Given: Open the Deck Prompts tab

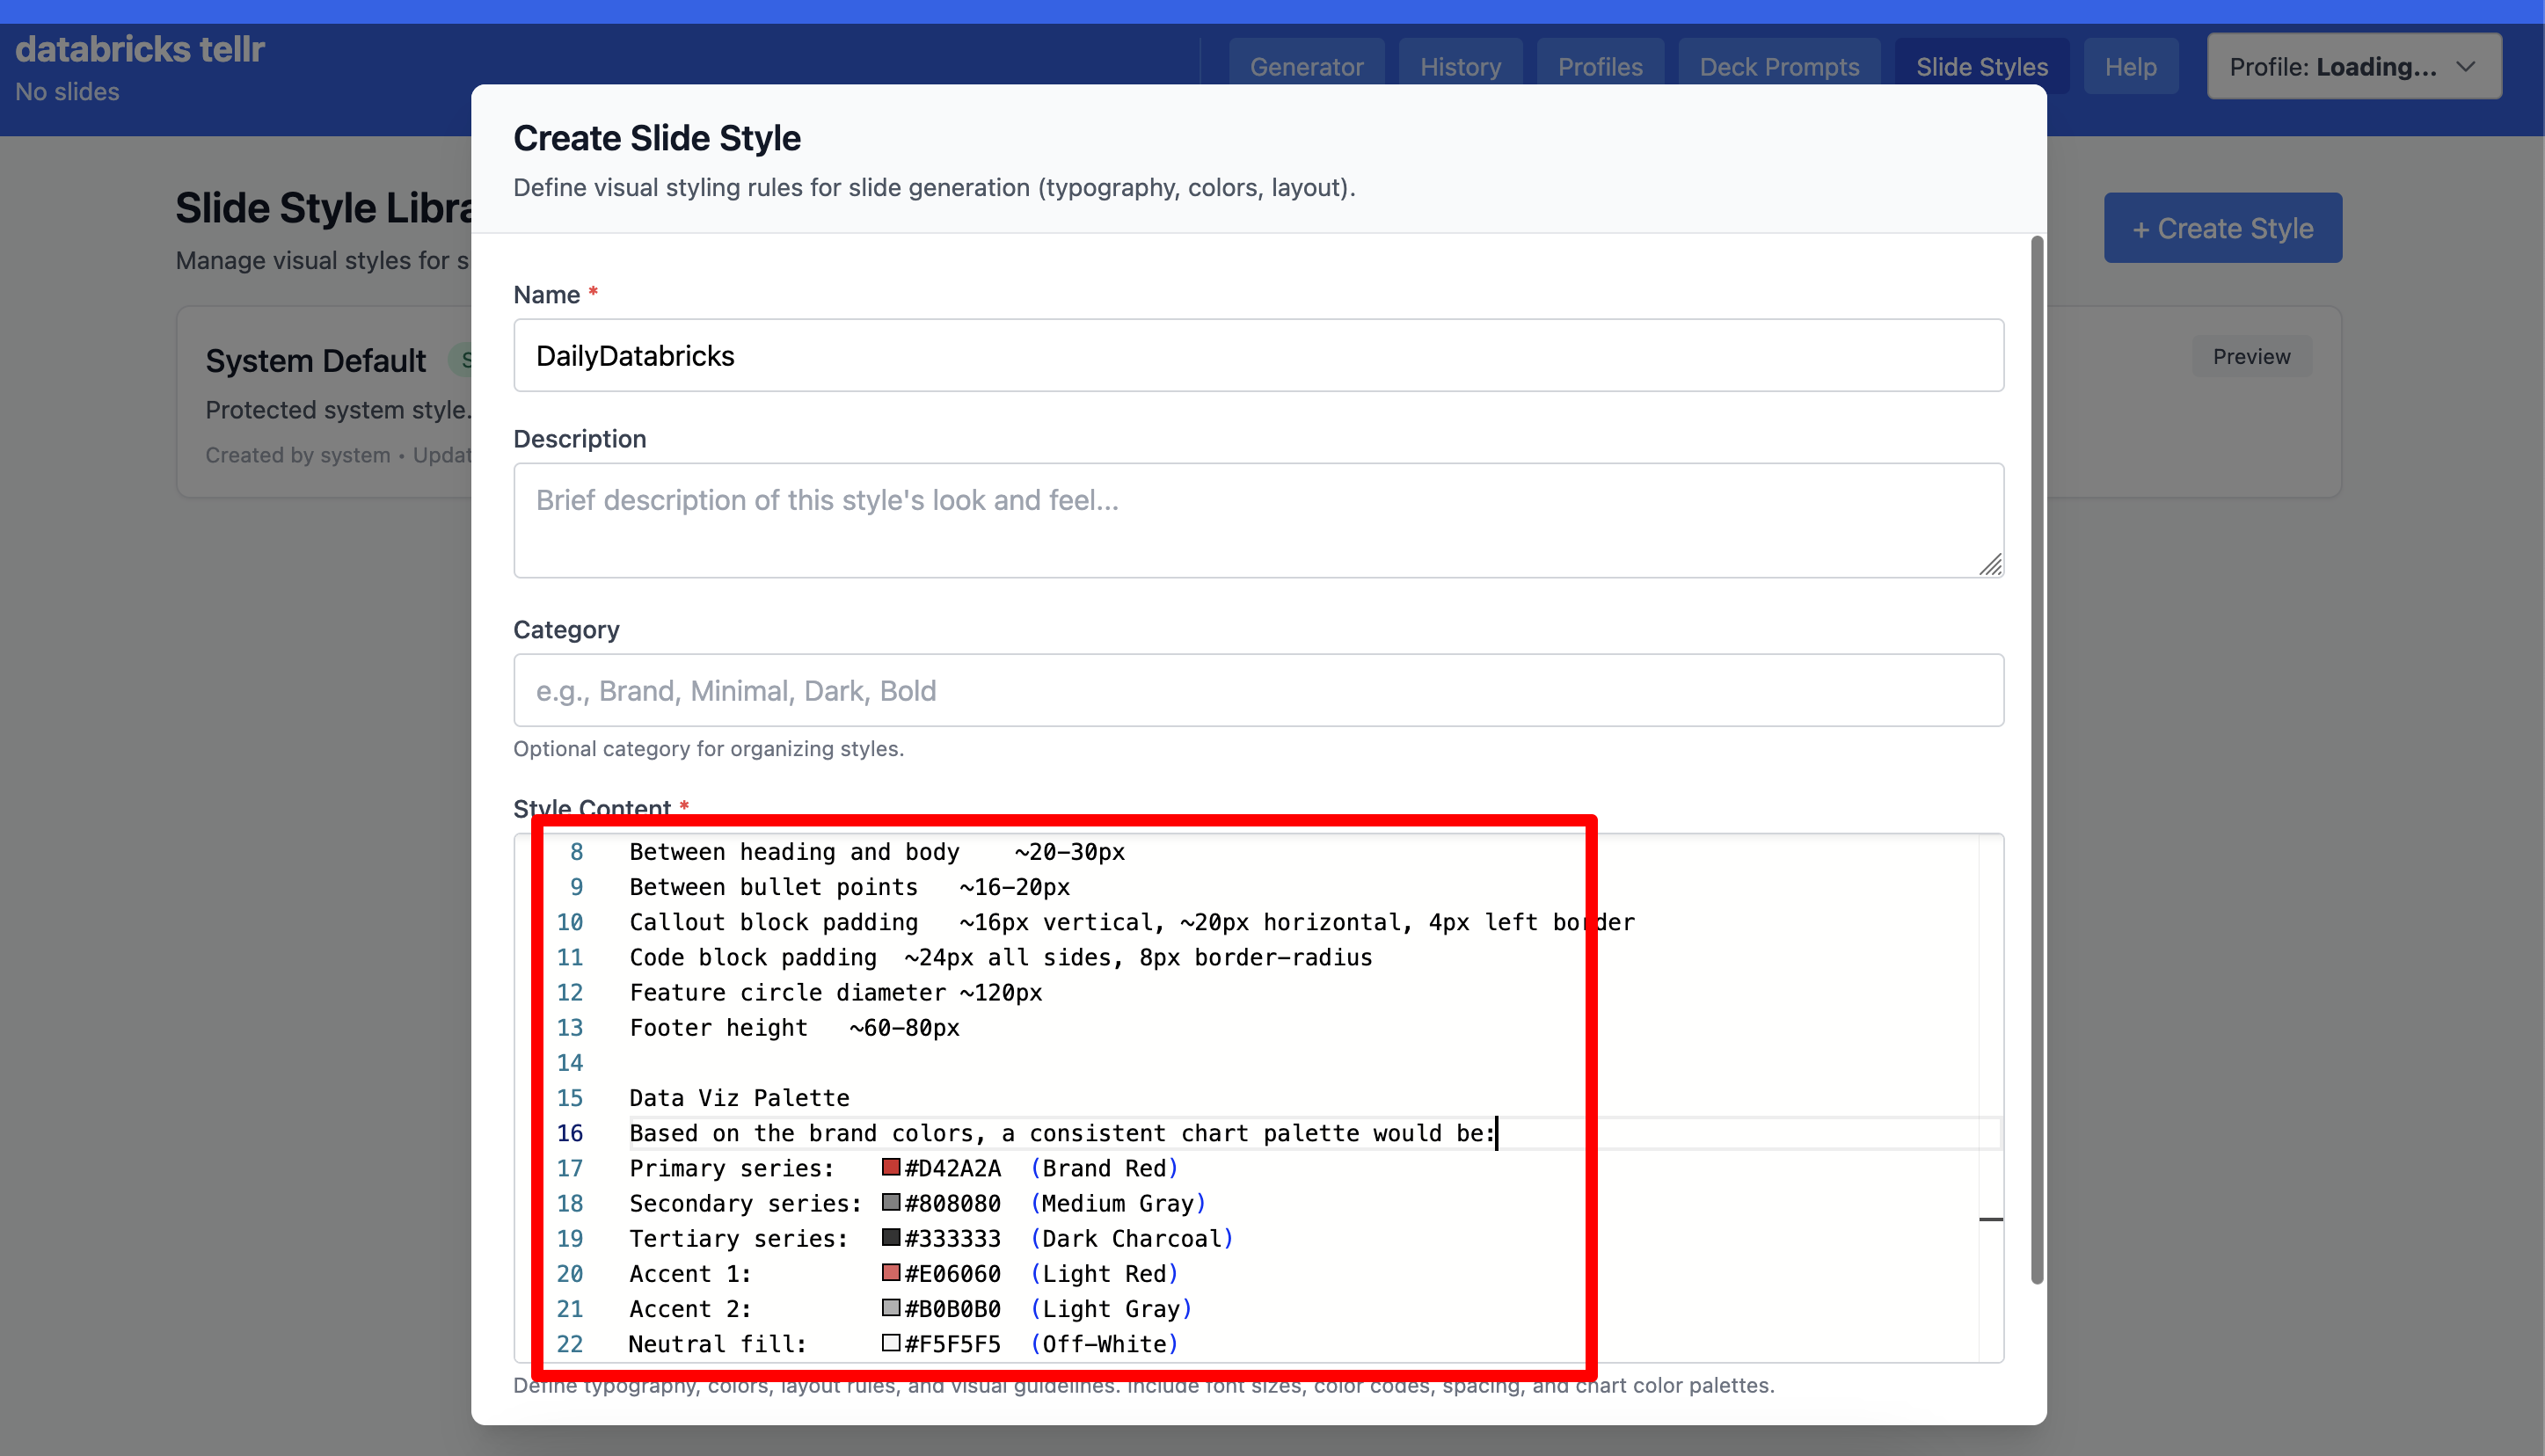Looking at the screenshot, I should click(x=1778, y=66).
